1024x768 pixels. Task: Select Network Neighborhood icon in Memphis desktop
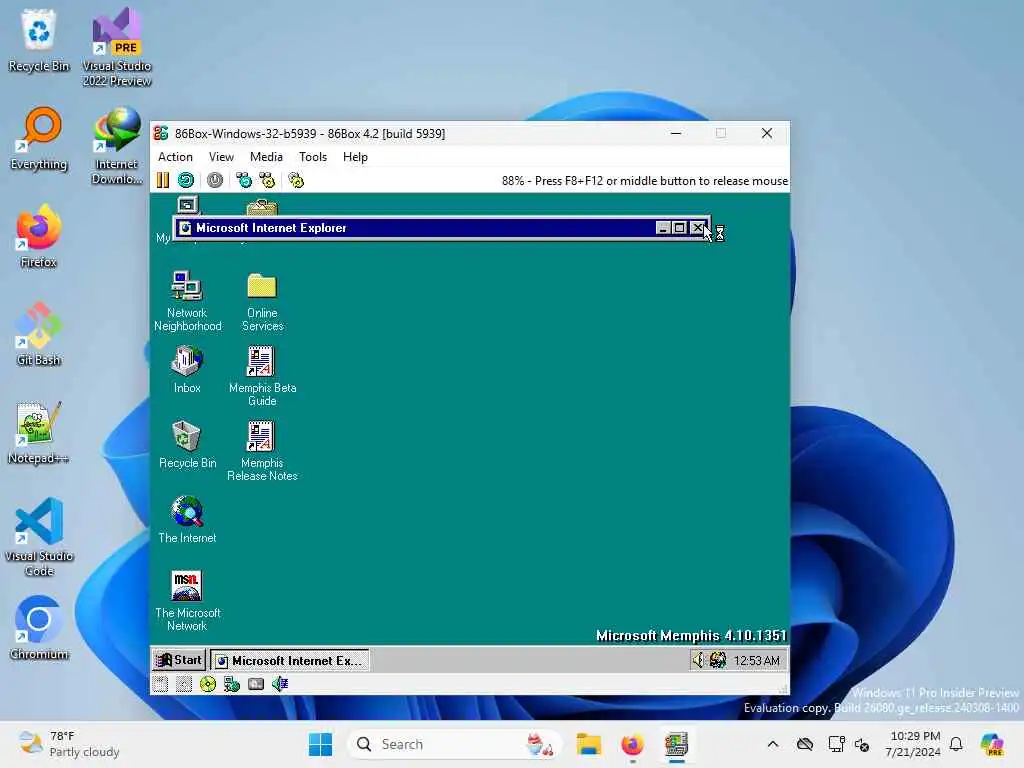(187, 301)
